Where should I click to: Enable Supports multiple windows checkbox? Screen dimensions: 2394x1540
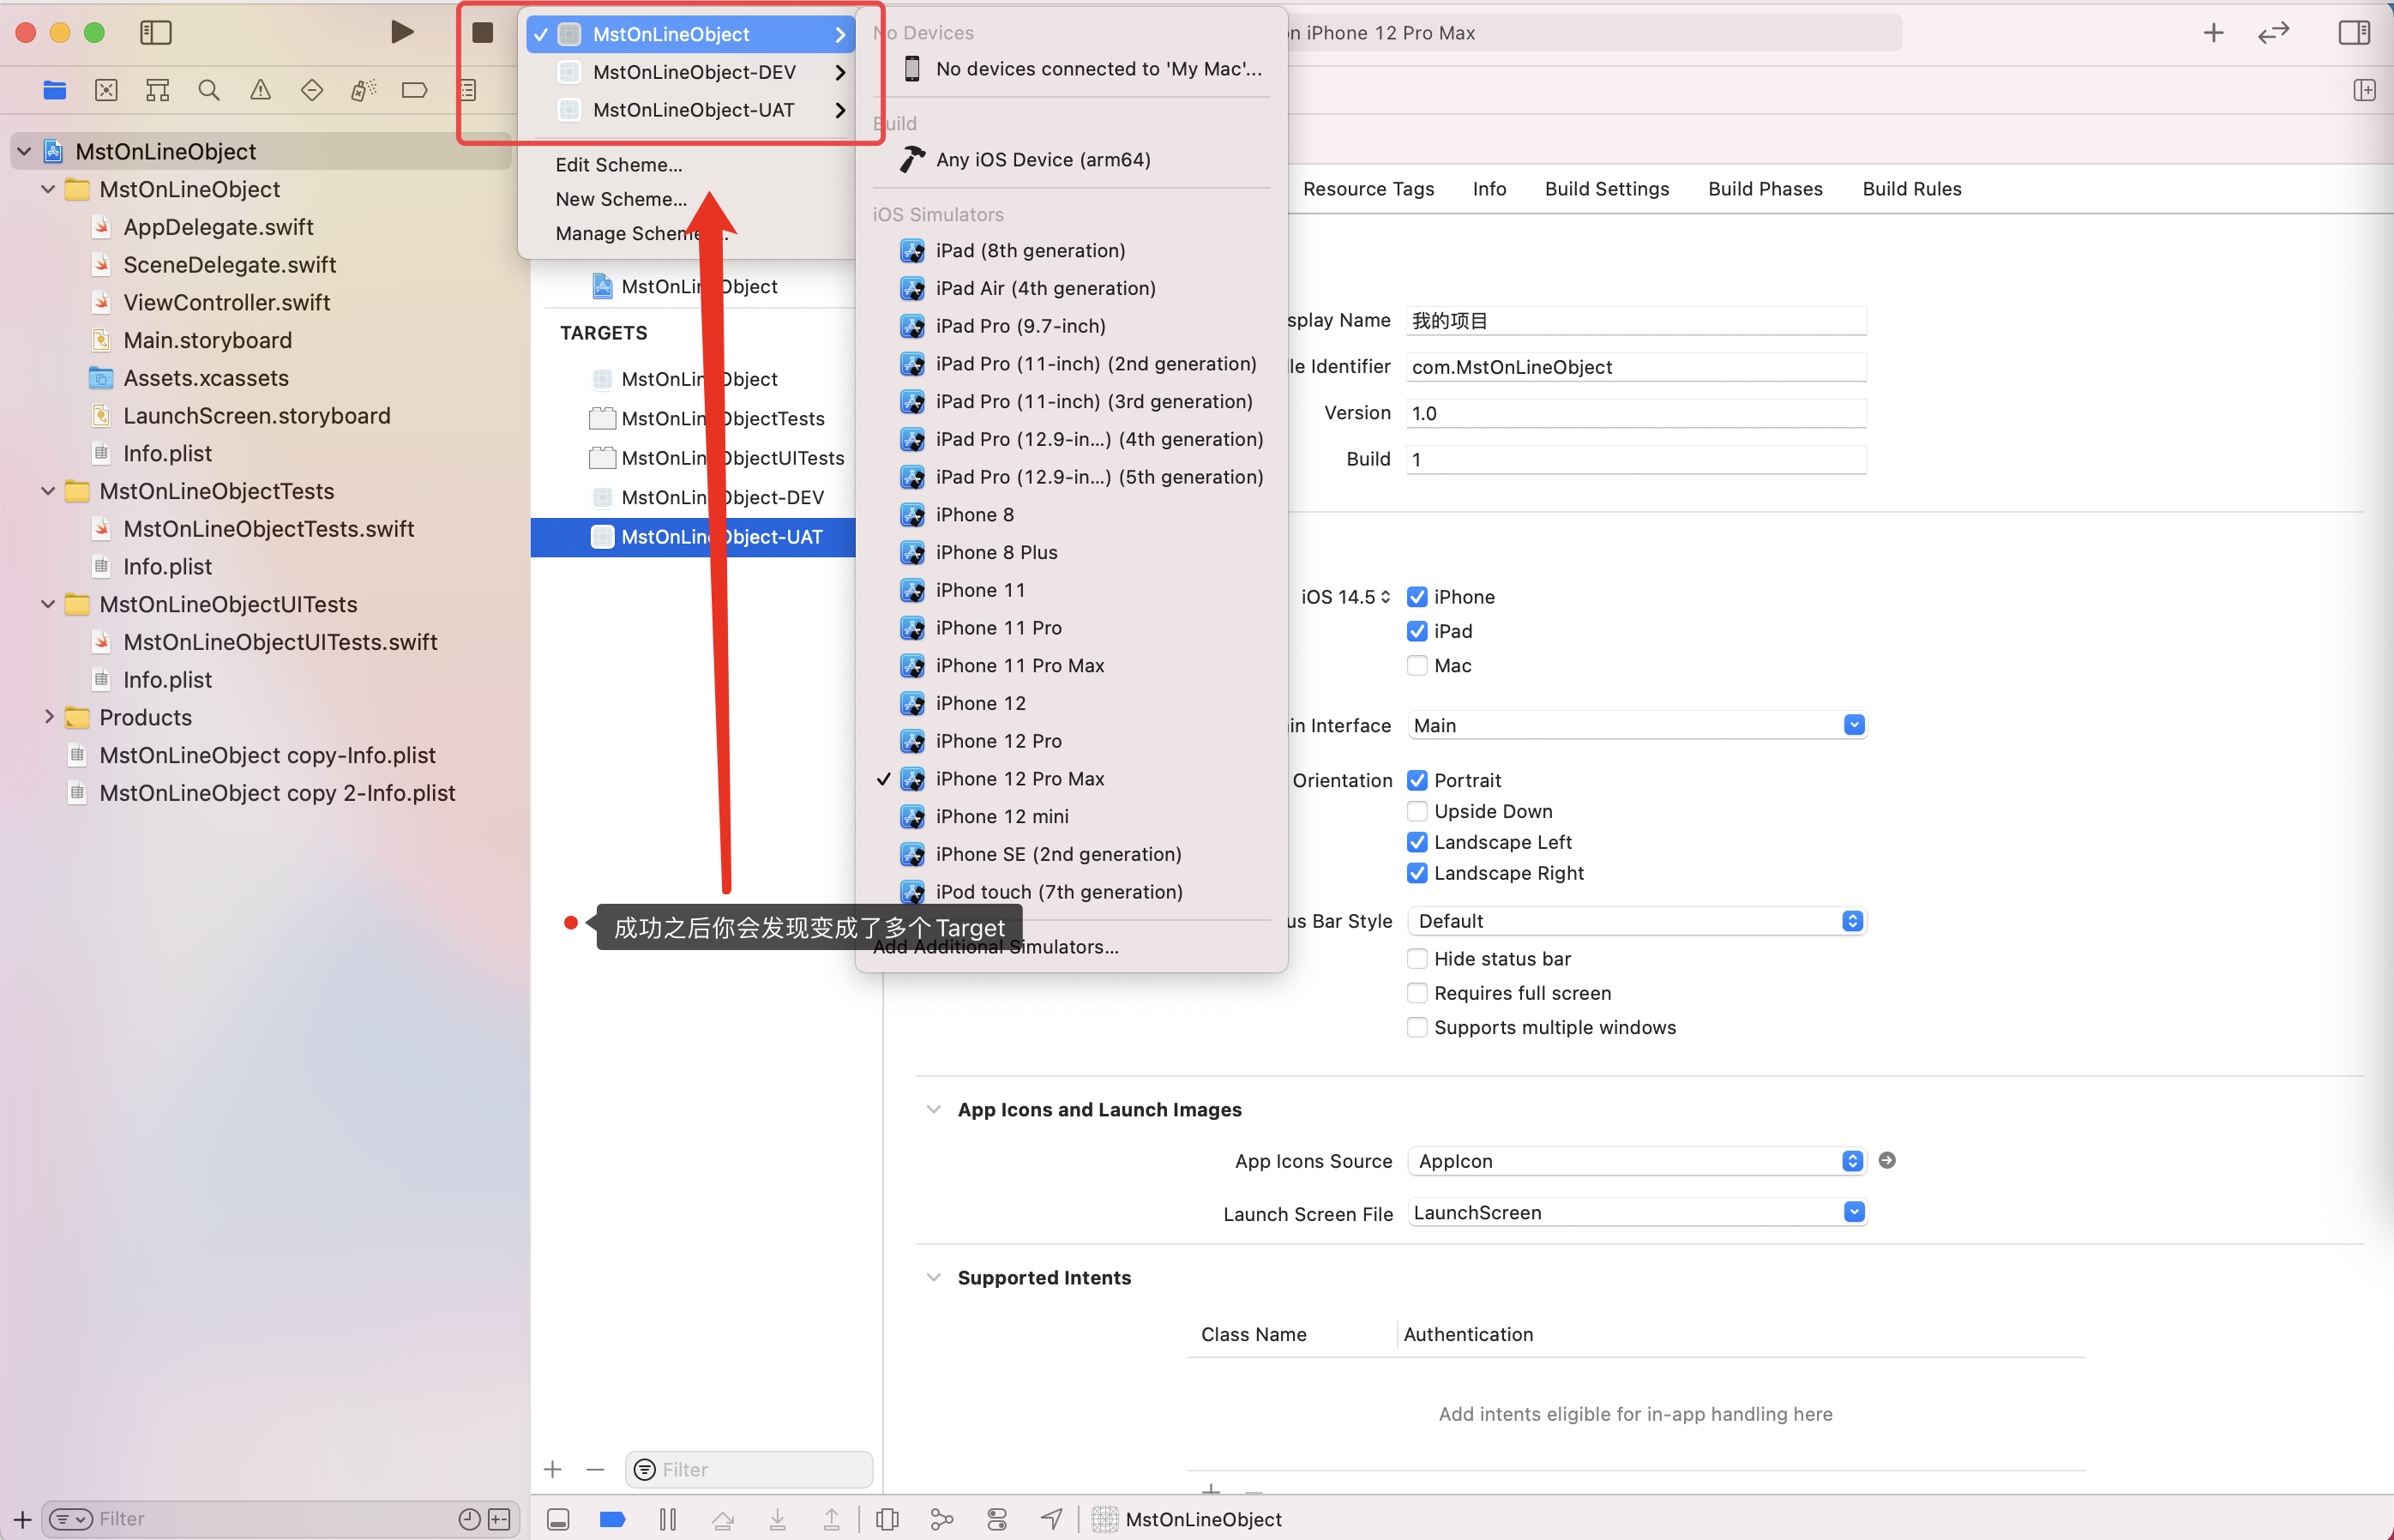coord(1418,1027)
